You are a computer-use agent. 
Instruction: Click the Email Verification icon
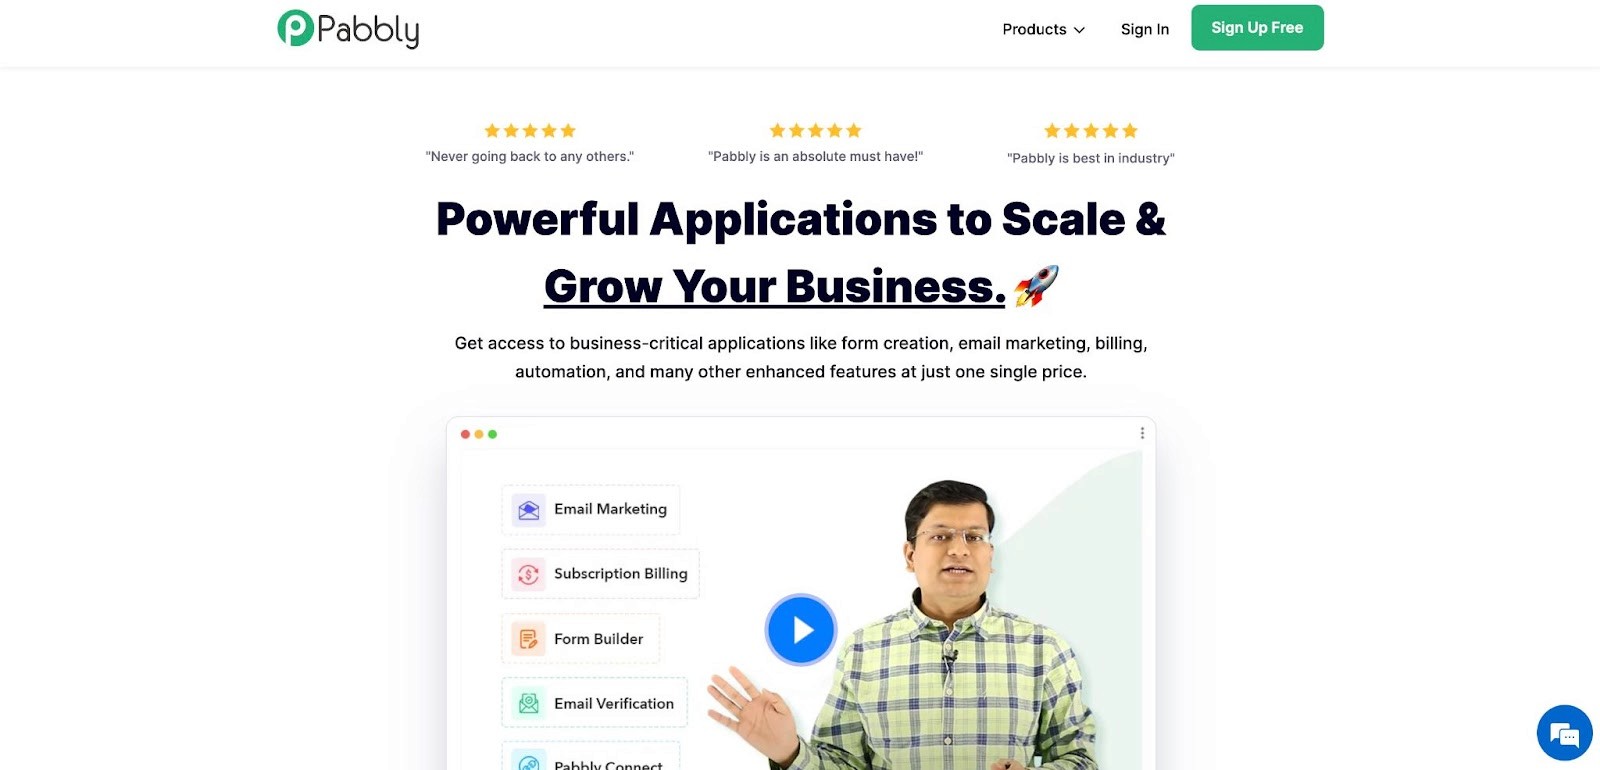(529, 704)
